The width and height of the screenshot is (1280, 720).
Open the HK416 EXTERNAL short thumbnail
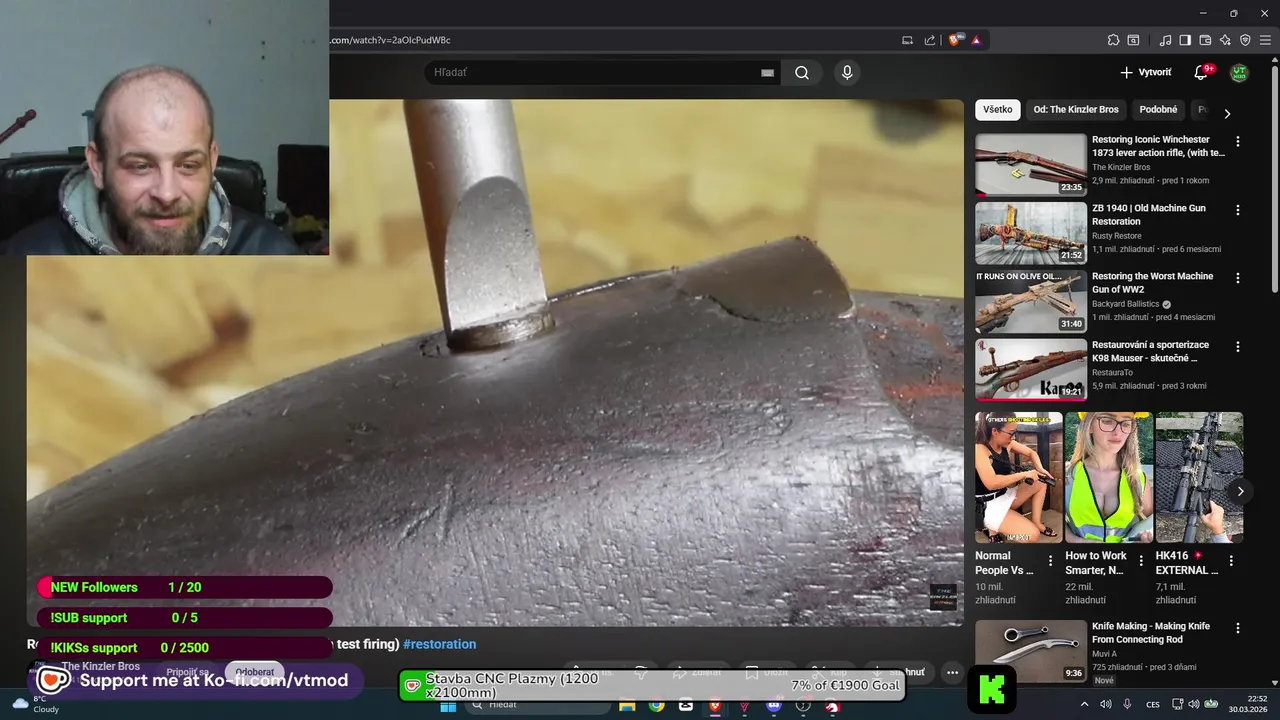(1199, 477)
